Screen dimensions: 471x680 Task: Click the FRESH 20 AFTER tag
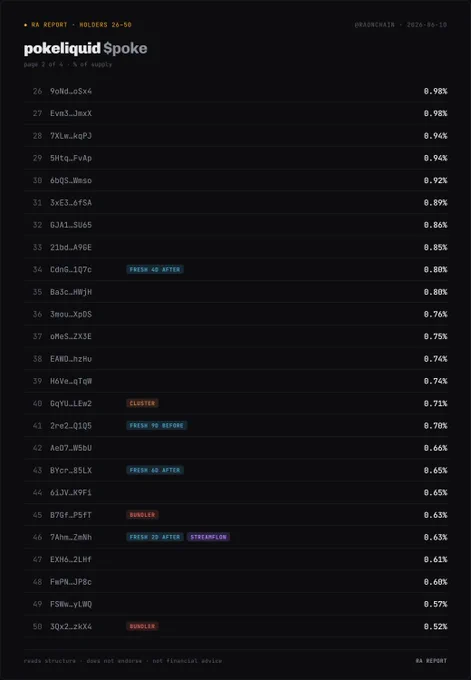[155, 537]
